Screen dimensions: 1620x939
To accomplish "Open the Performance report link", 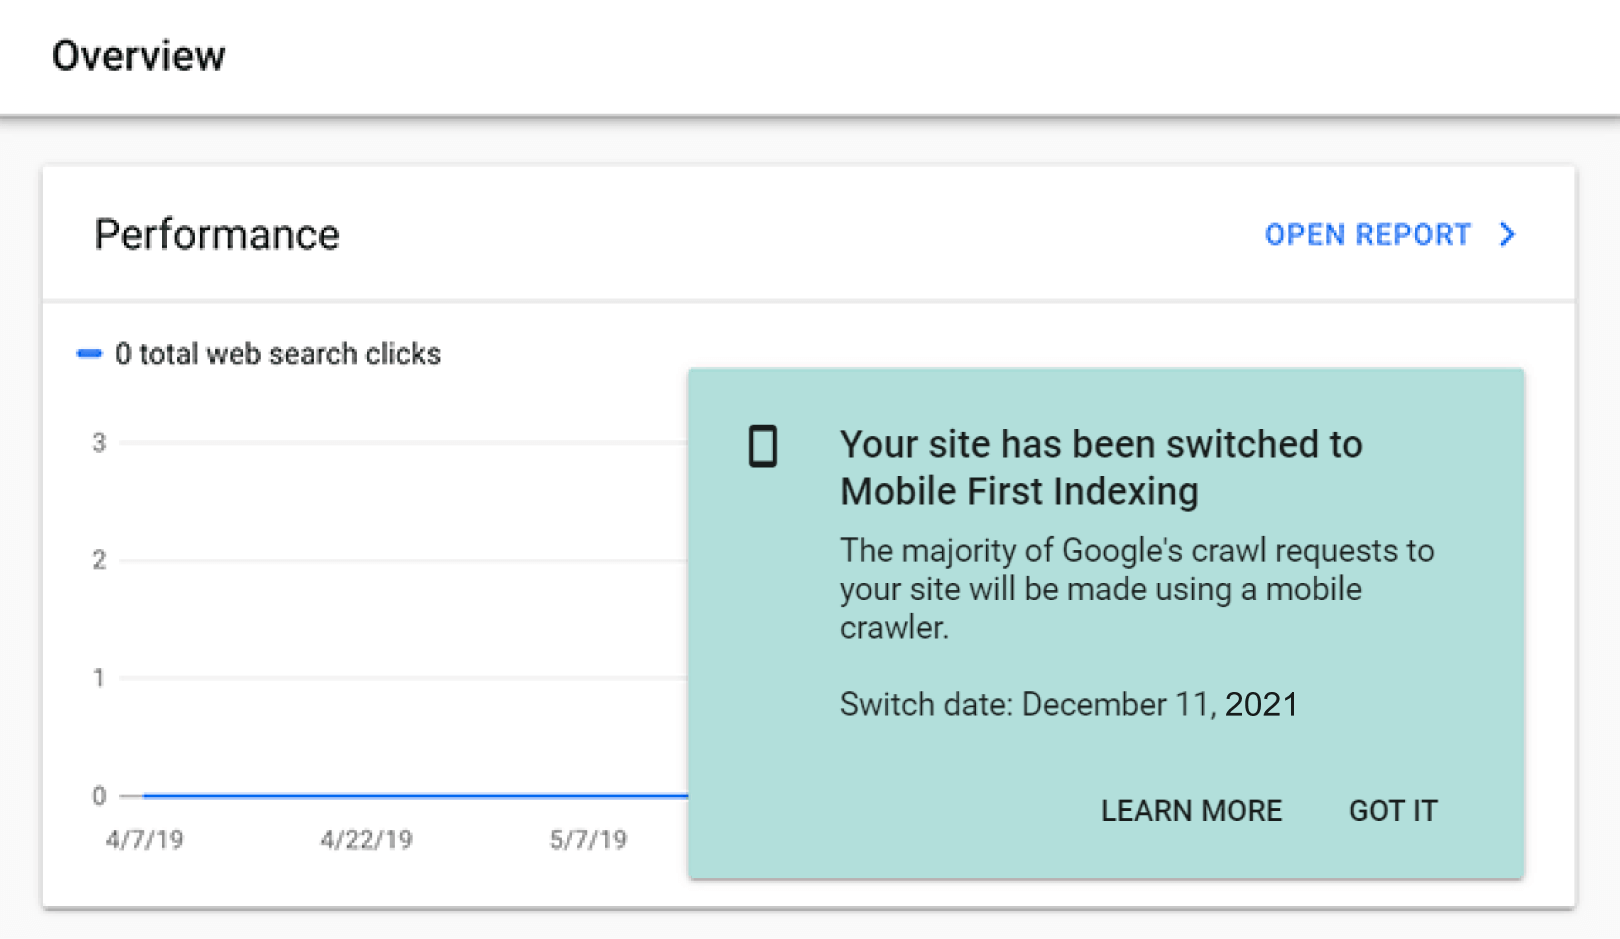I will (1367, 234).
